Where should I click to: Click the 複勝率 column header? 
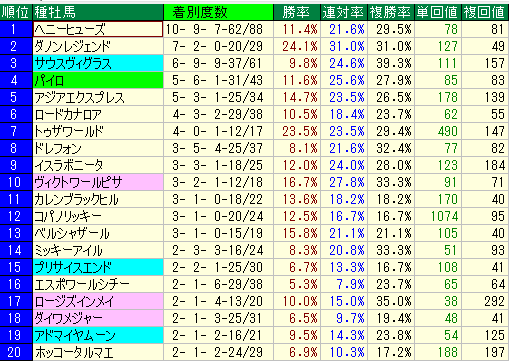[x=391, y=12]
